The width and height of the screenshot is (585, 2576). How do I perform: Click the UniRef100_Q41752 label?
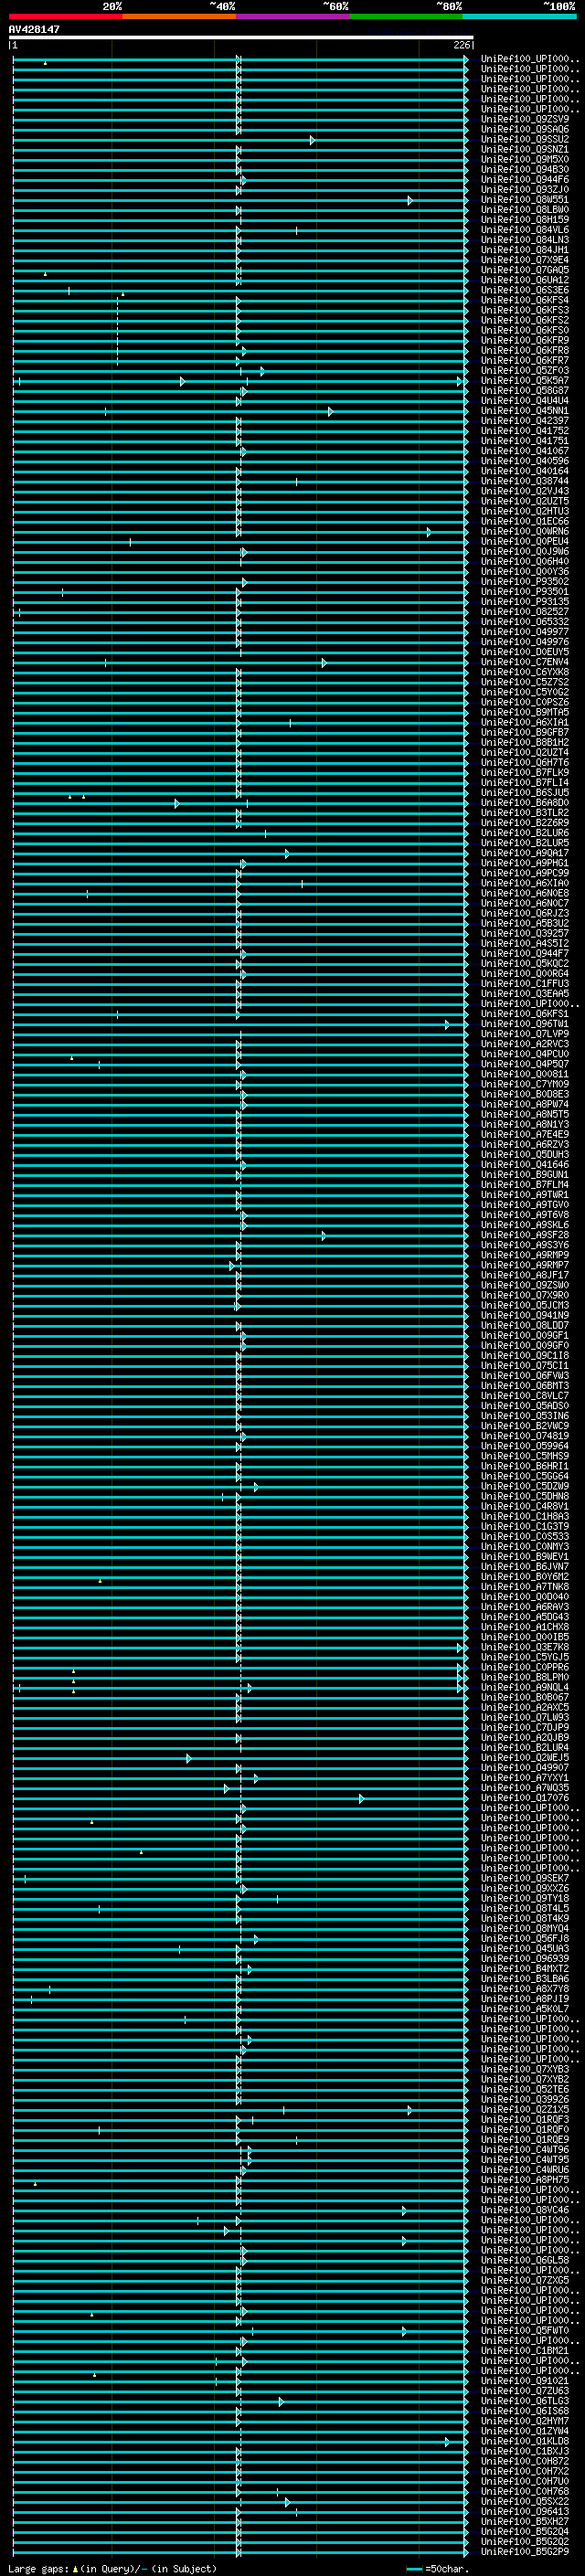525,431
